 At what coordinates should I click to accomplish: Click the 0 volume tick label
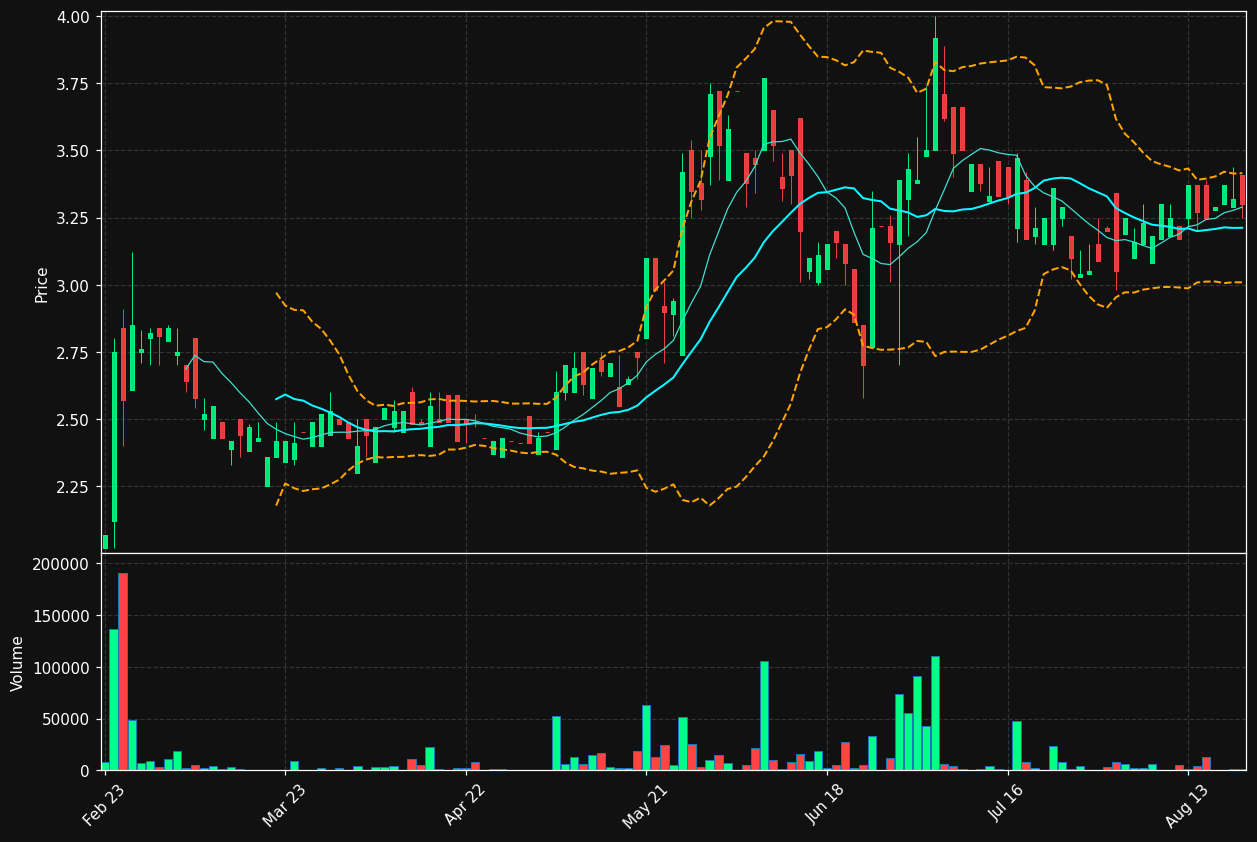pos(87,771)
